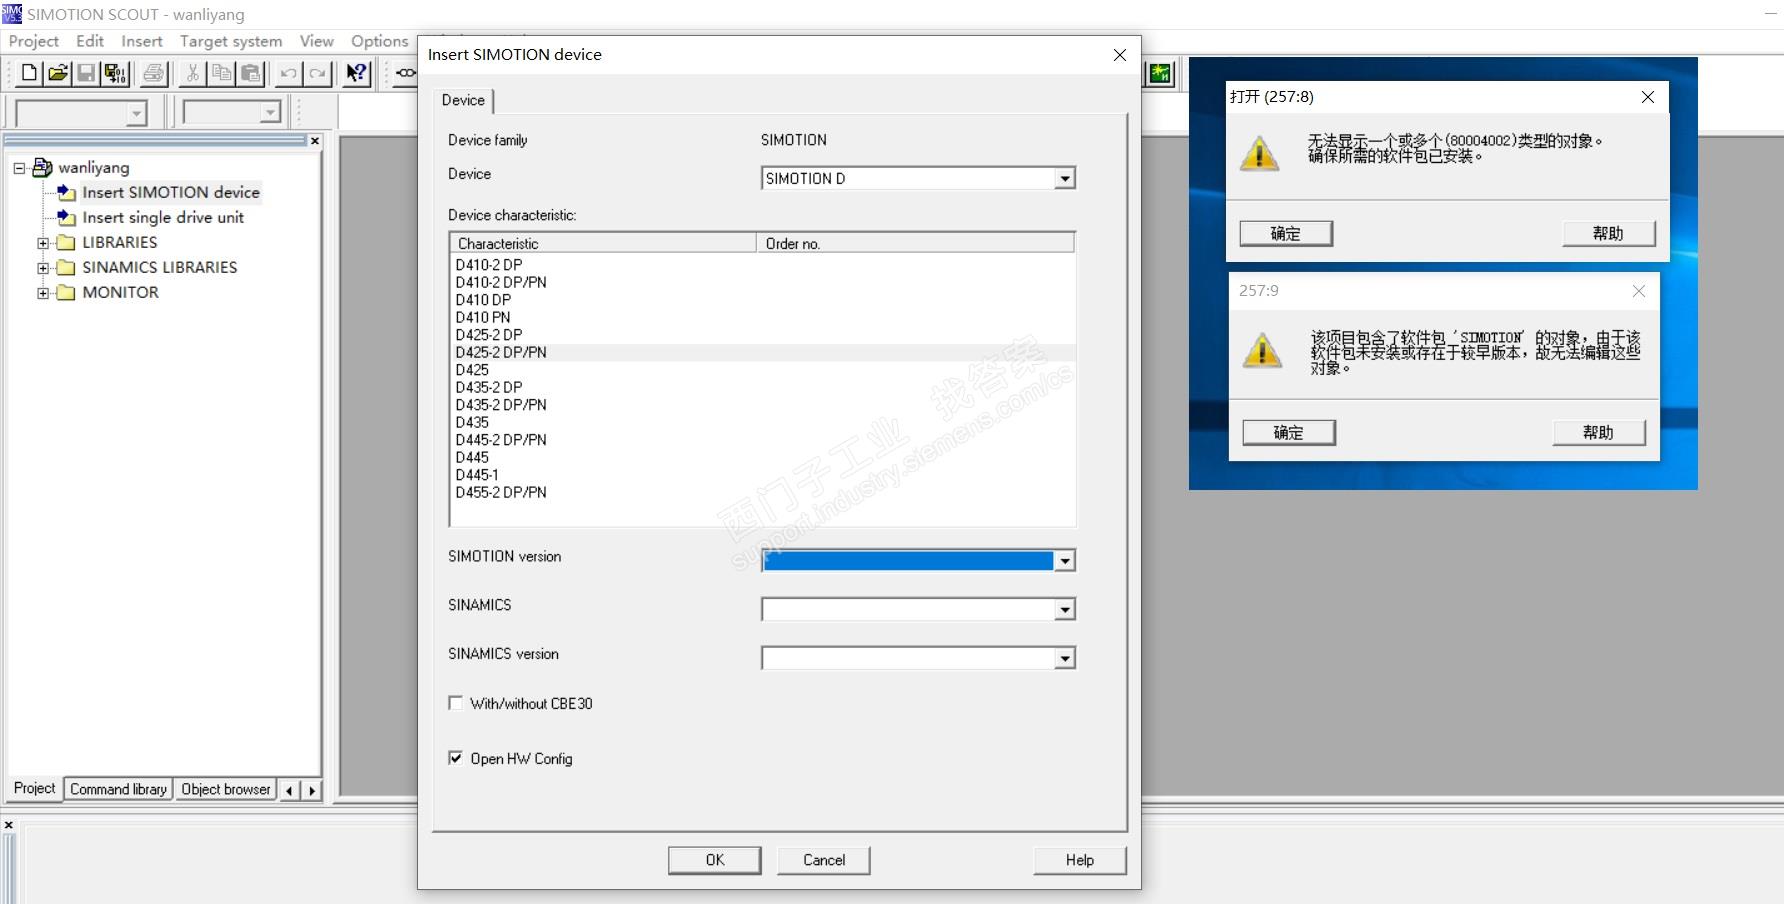Click the SIMOTION SCOUT title bar icon

click(12, 14)
